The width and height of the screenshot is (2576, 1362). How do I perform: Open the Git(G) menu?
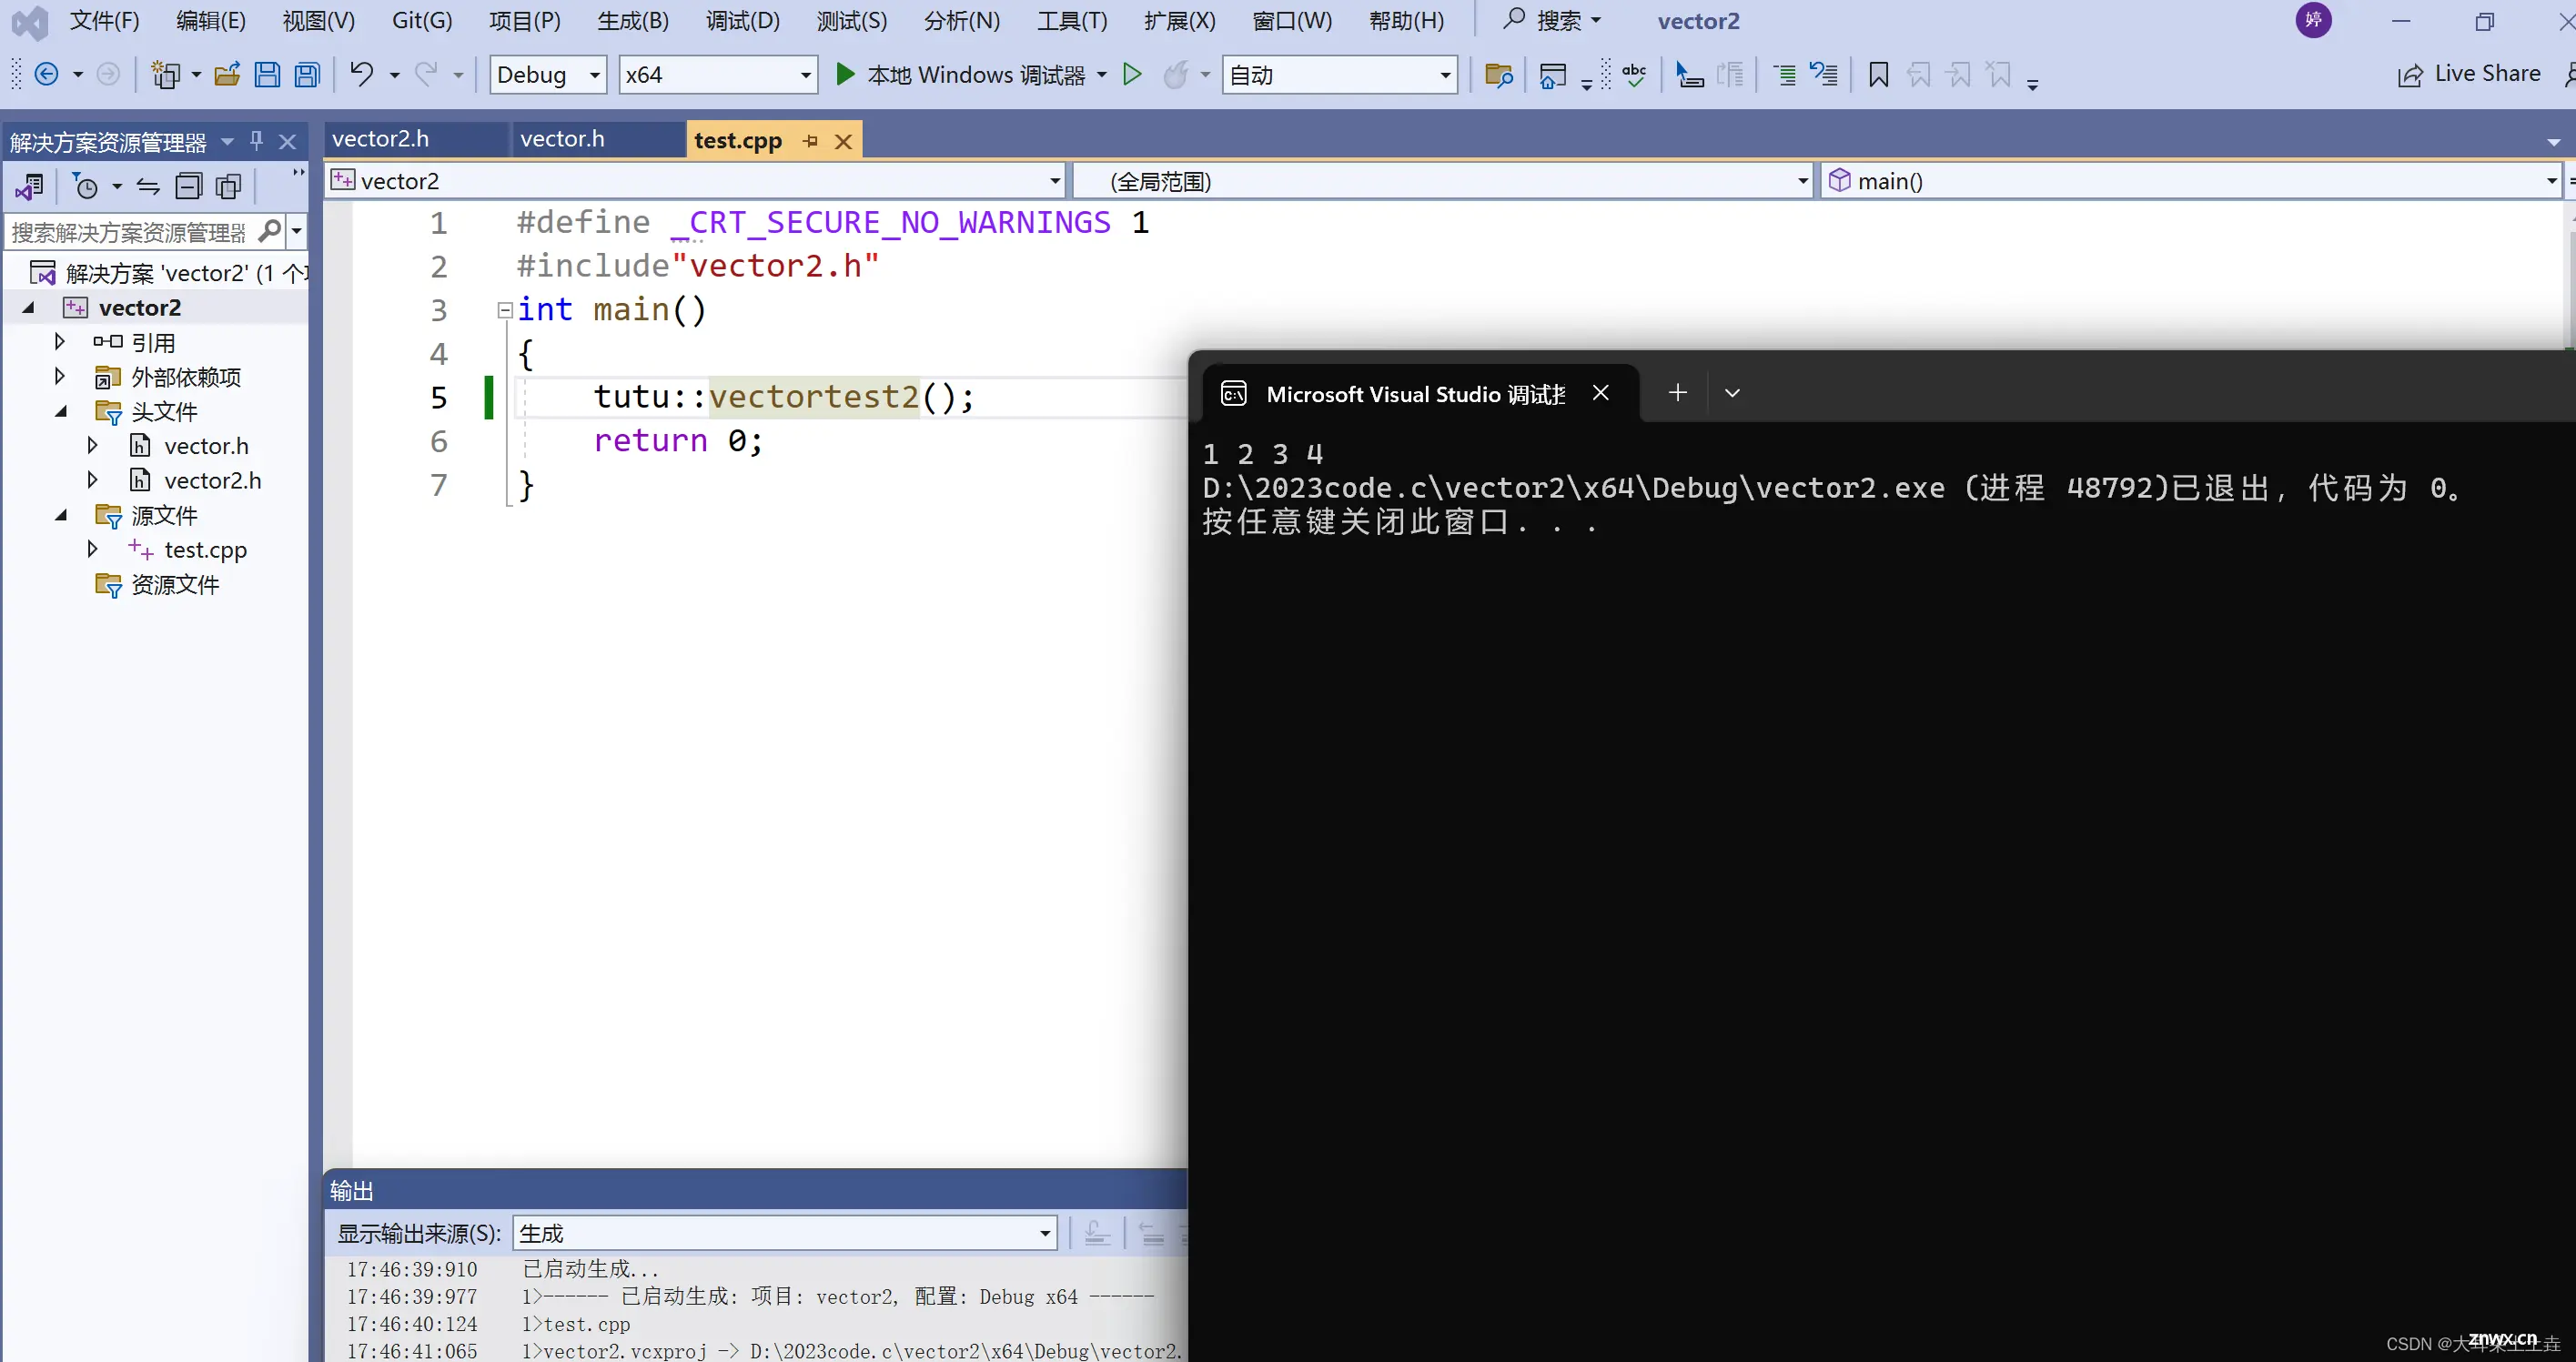(x=422, y=21)
